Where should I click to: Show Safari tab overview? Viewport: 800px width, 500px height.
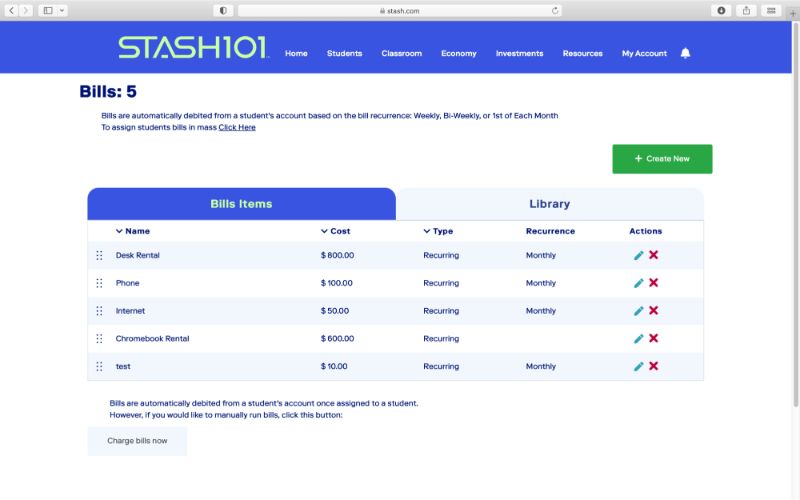point(771,10)
